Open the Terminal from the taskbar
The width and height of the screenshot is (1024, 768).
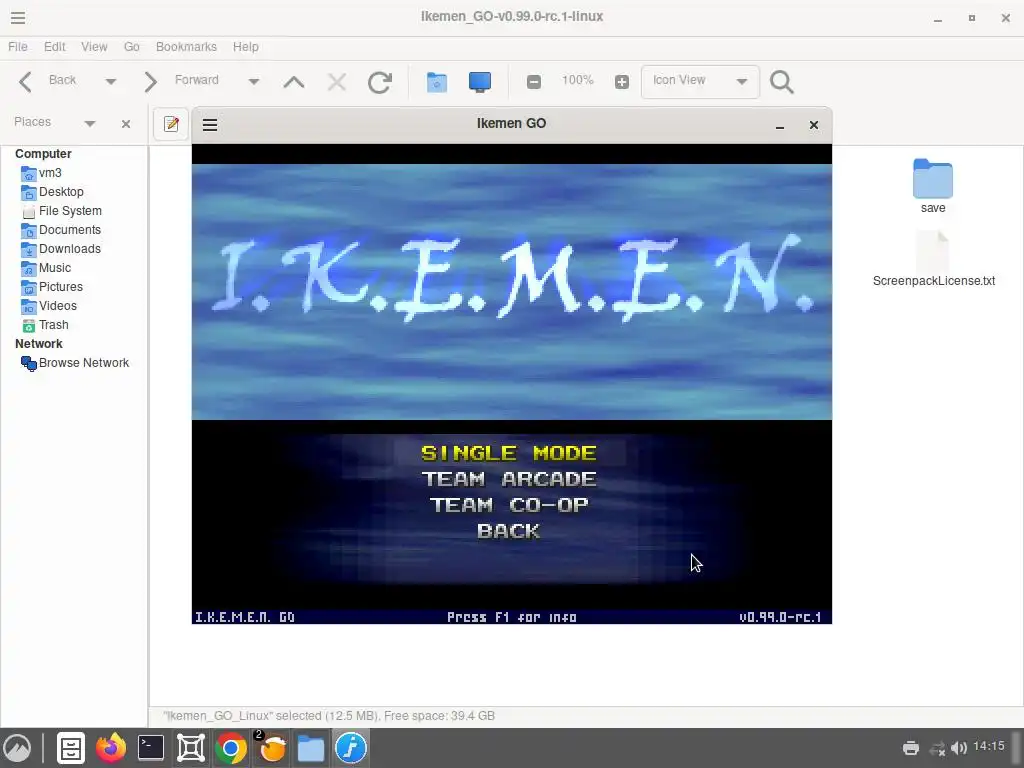pos(151,748)
